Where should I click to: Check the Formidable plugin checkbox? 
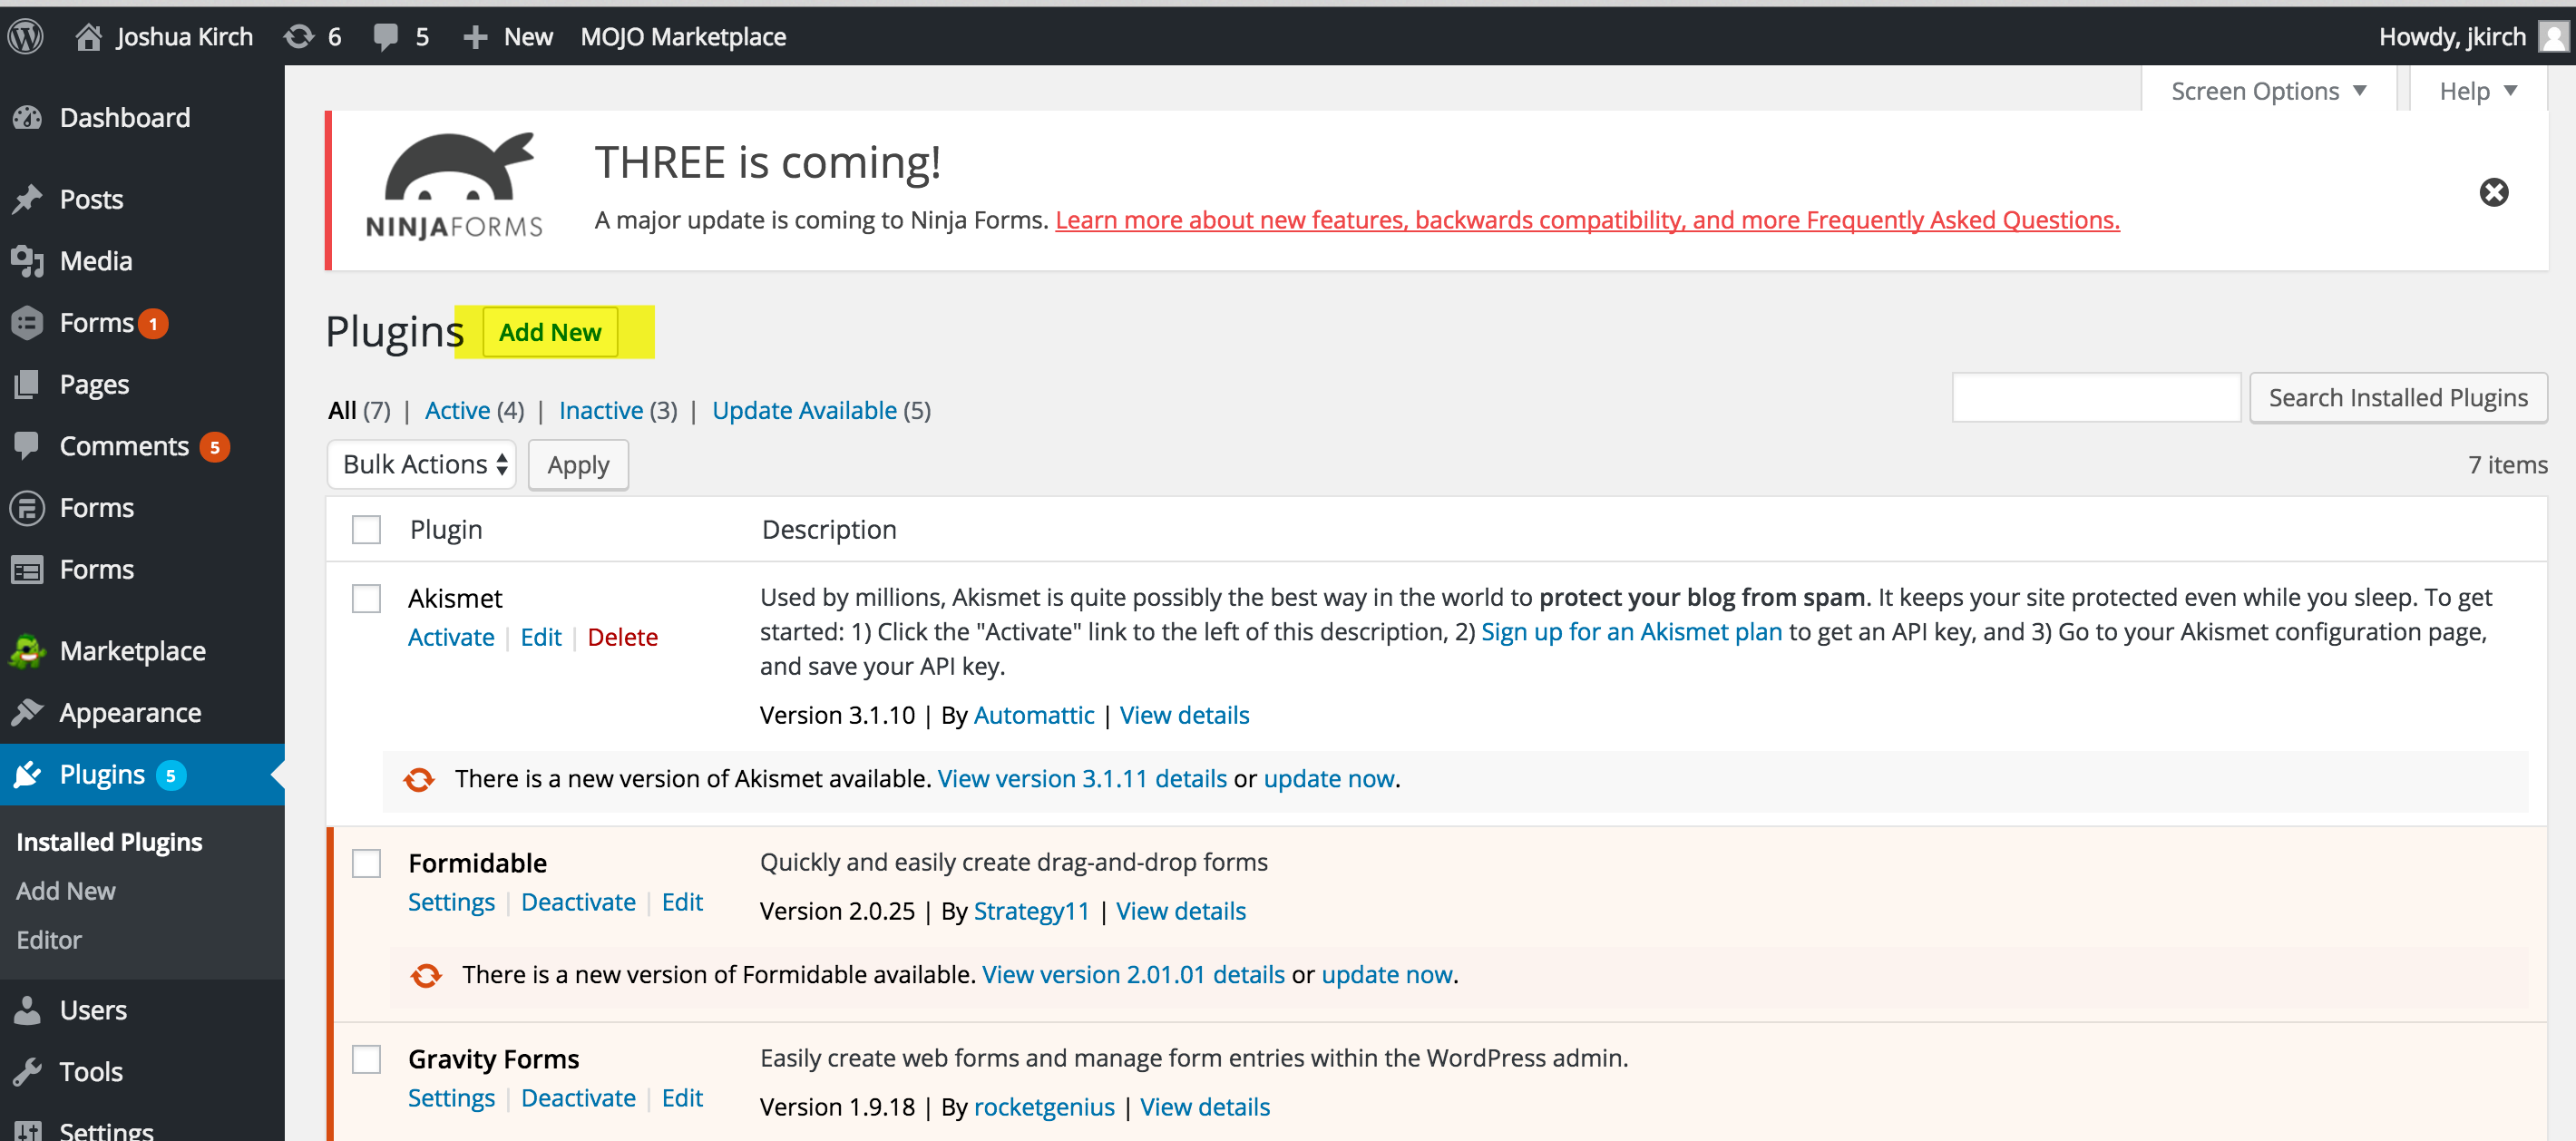point(366,863)
